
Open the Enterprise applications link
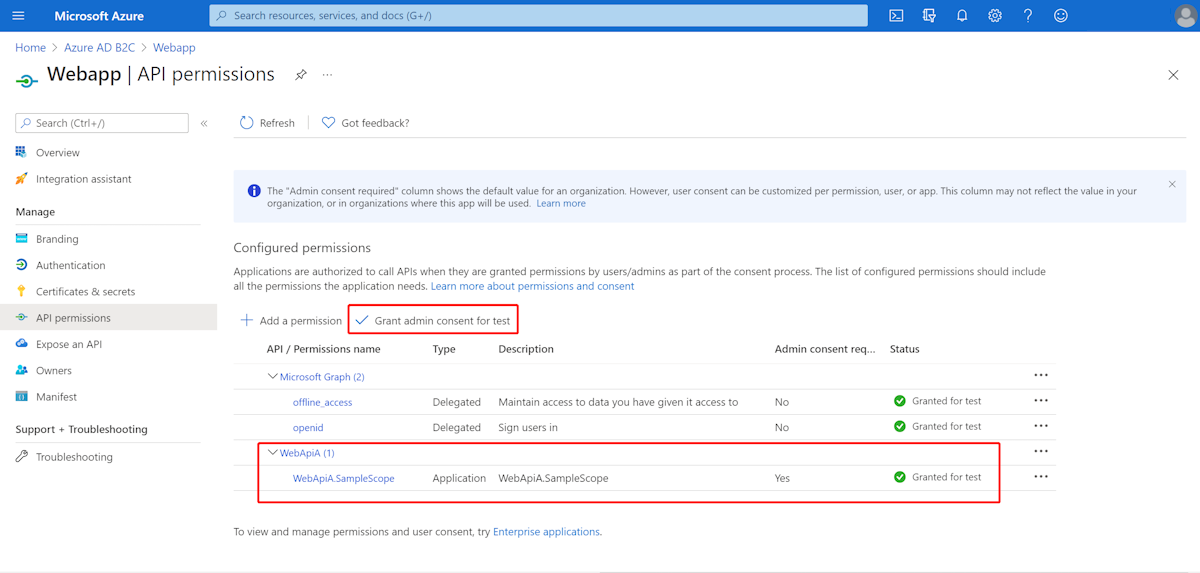pos(546,532)
